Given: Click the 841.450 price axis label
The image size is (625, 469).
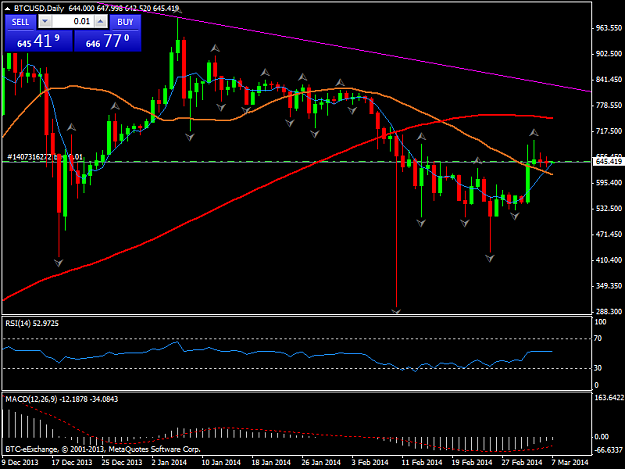Looking at the screenshot, I should 609,80.
